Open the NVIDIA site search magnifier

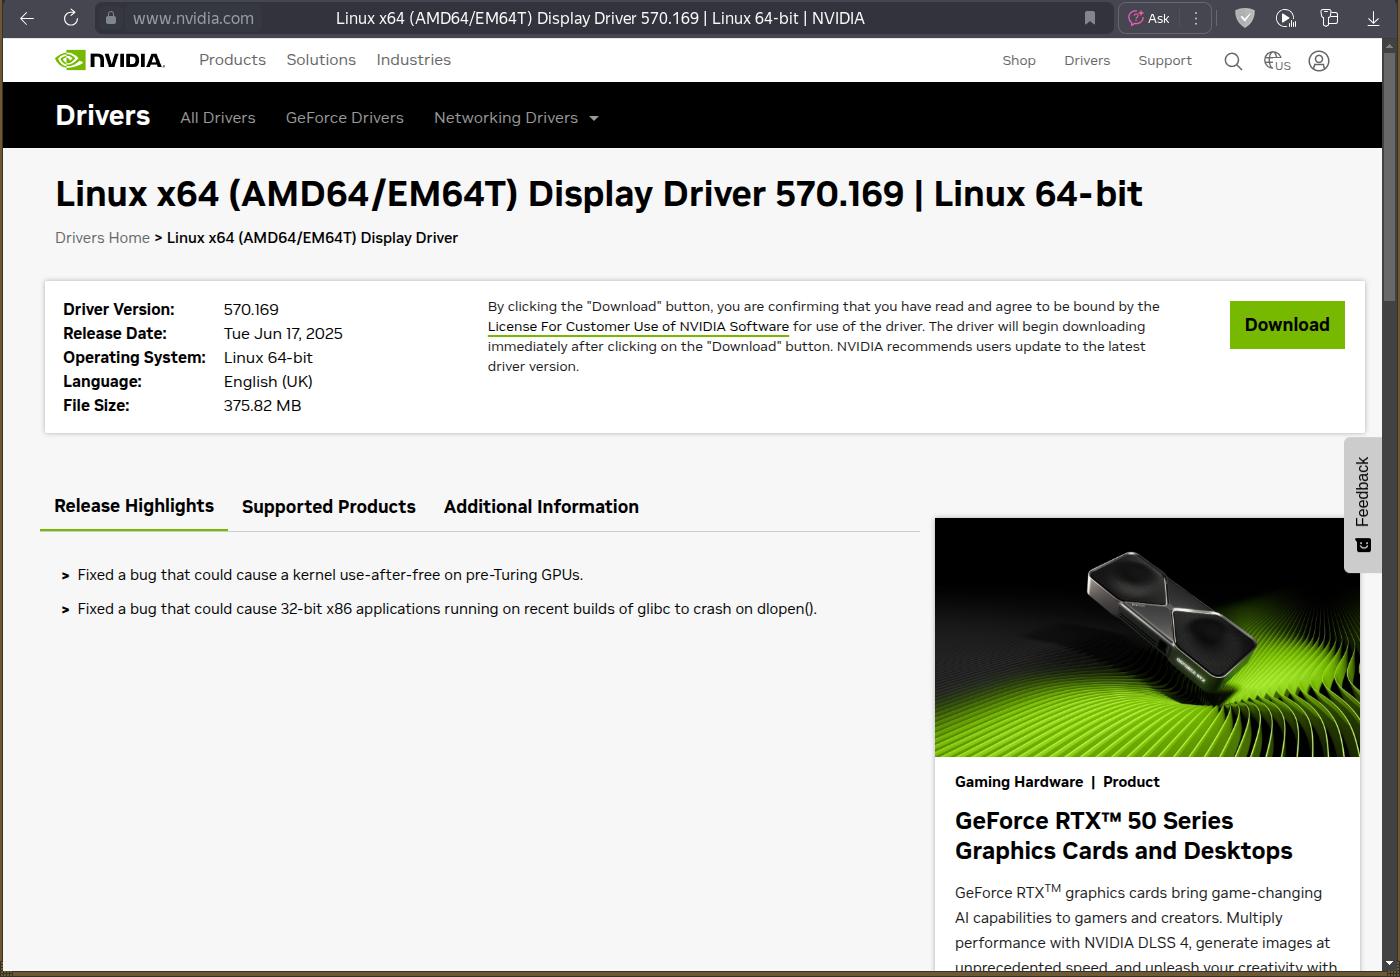(1233, 61)
